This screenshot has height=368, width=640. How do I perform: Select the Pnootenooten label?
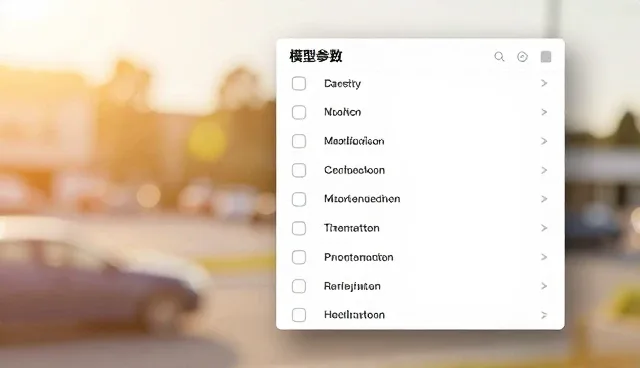(x=359, y=257)
